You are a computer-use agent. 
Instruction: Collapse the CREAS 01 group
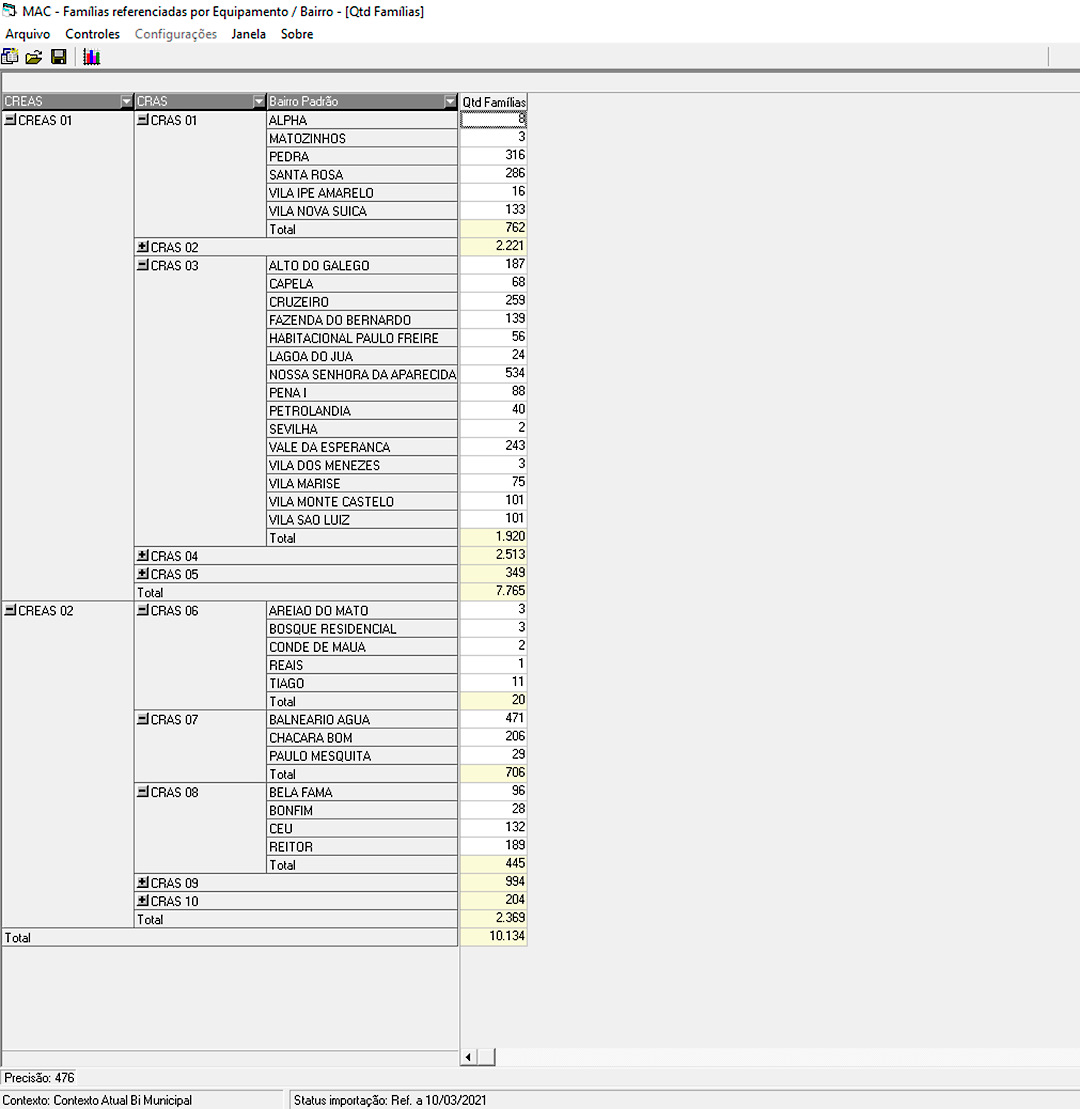click(11, 120)
